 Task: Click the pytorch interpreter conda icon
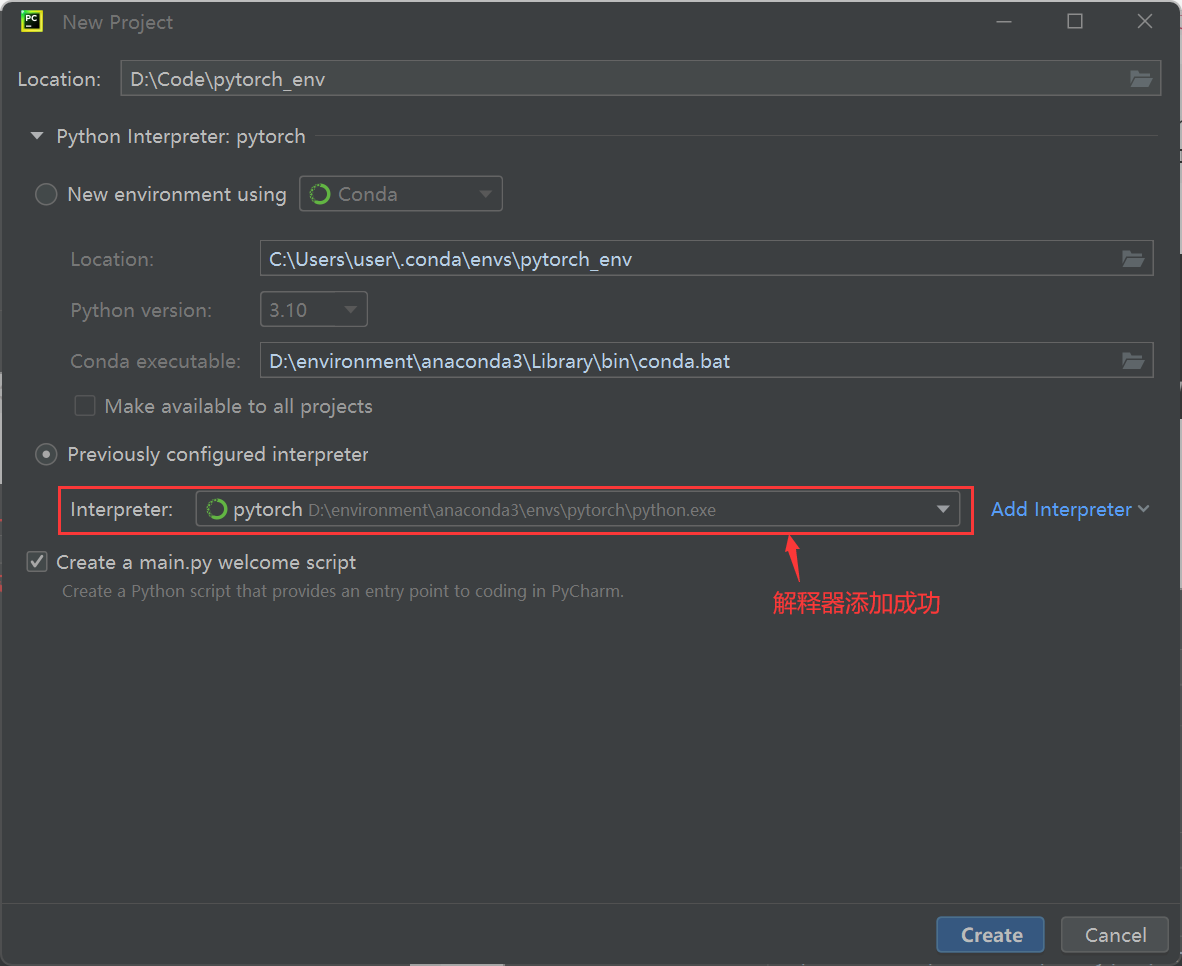pyautogui.click(x=216, y=510)
